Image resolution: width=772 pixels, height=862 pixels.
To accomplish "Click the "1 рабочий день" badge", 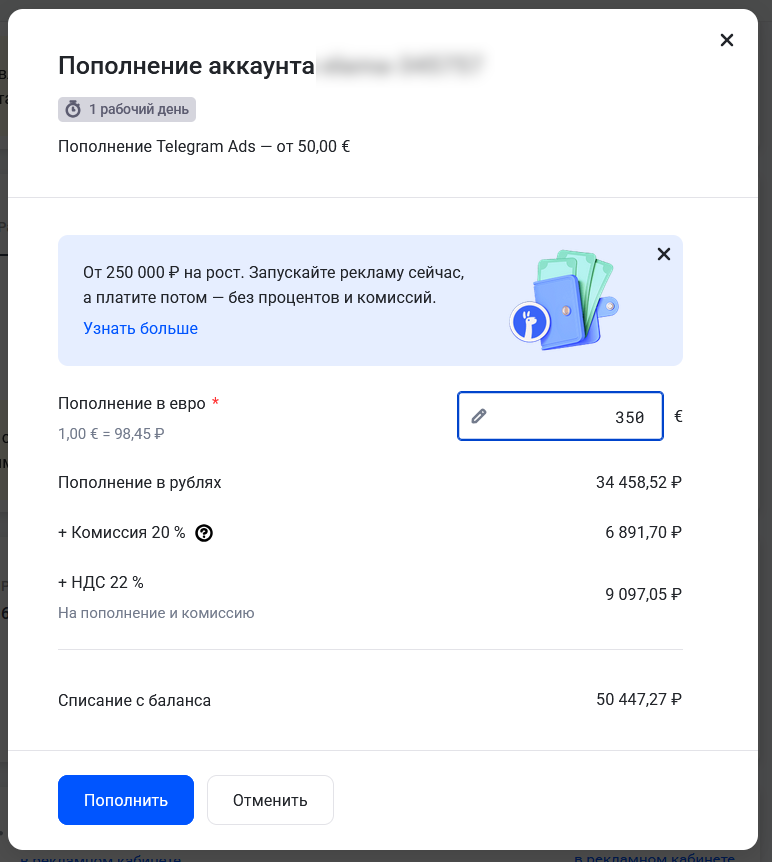I will coord(127,110).
